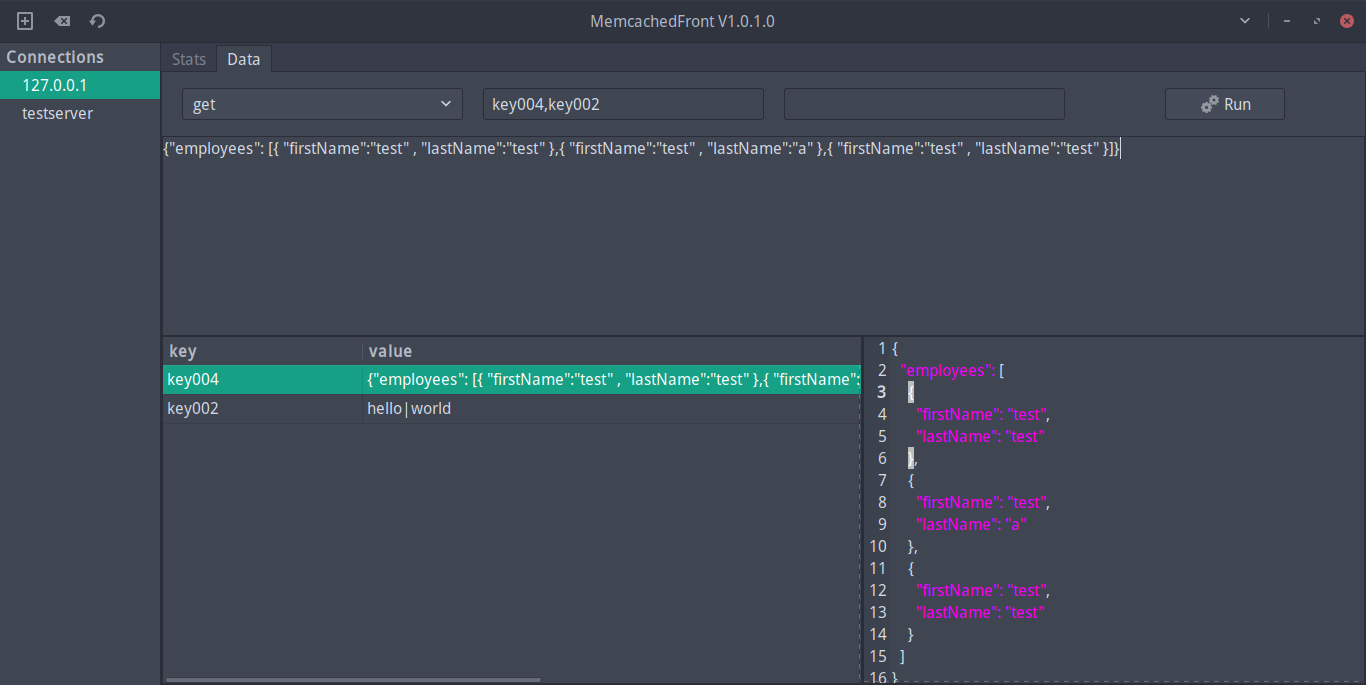
Task: Minimize the MemcachedFront window
Action: point(1287,21)
